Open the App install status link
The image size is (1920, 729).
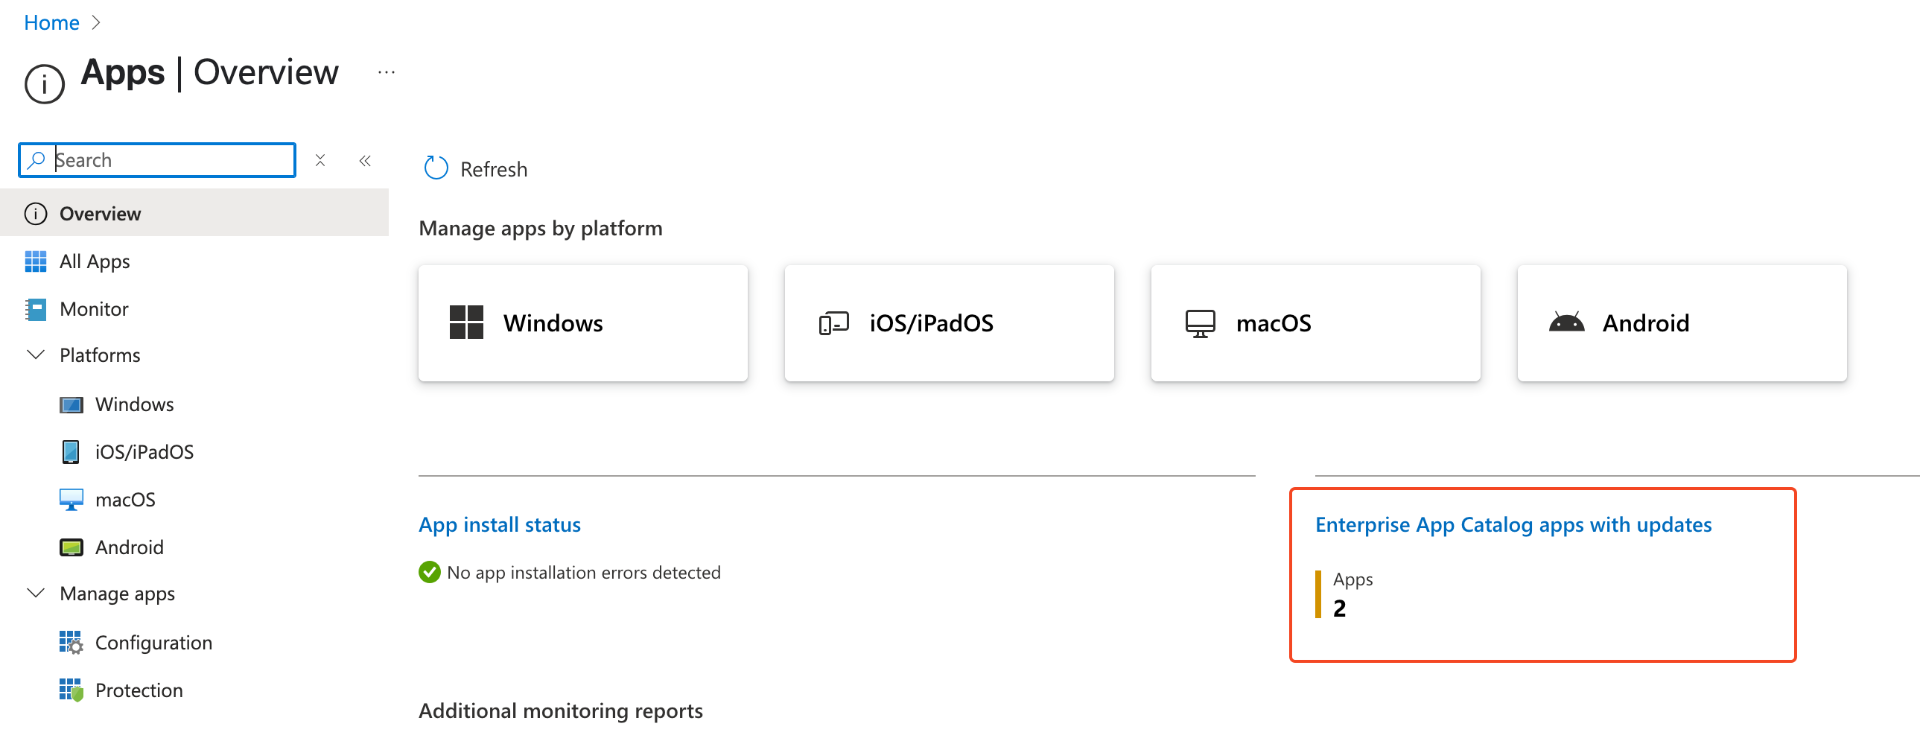(x=499, y=525)
